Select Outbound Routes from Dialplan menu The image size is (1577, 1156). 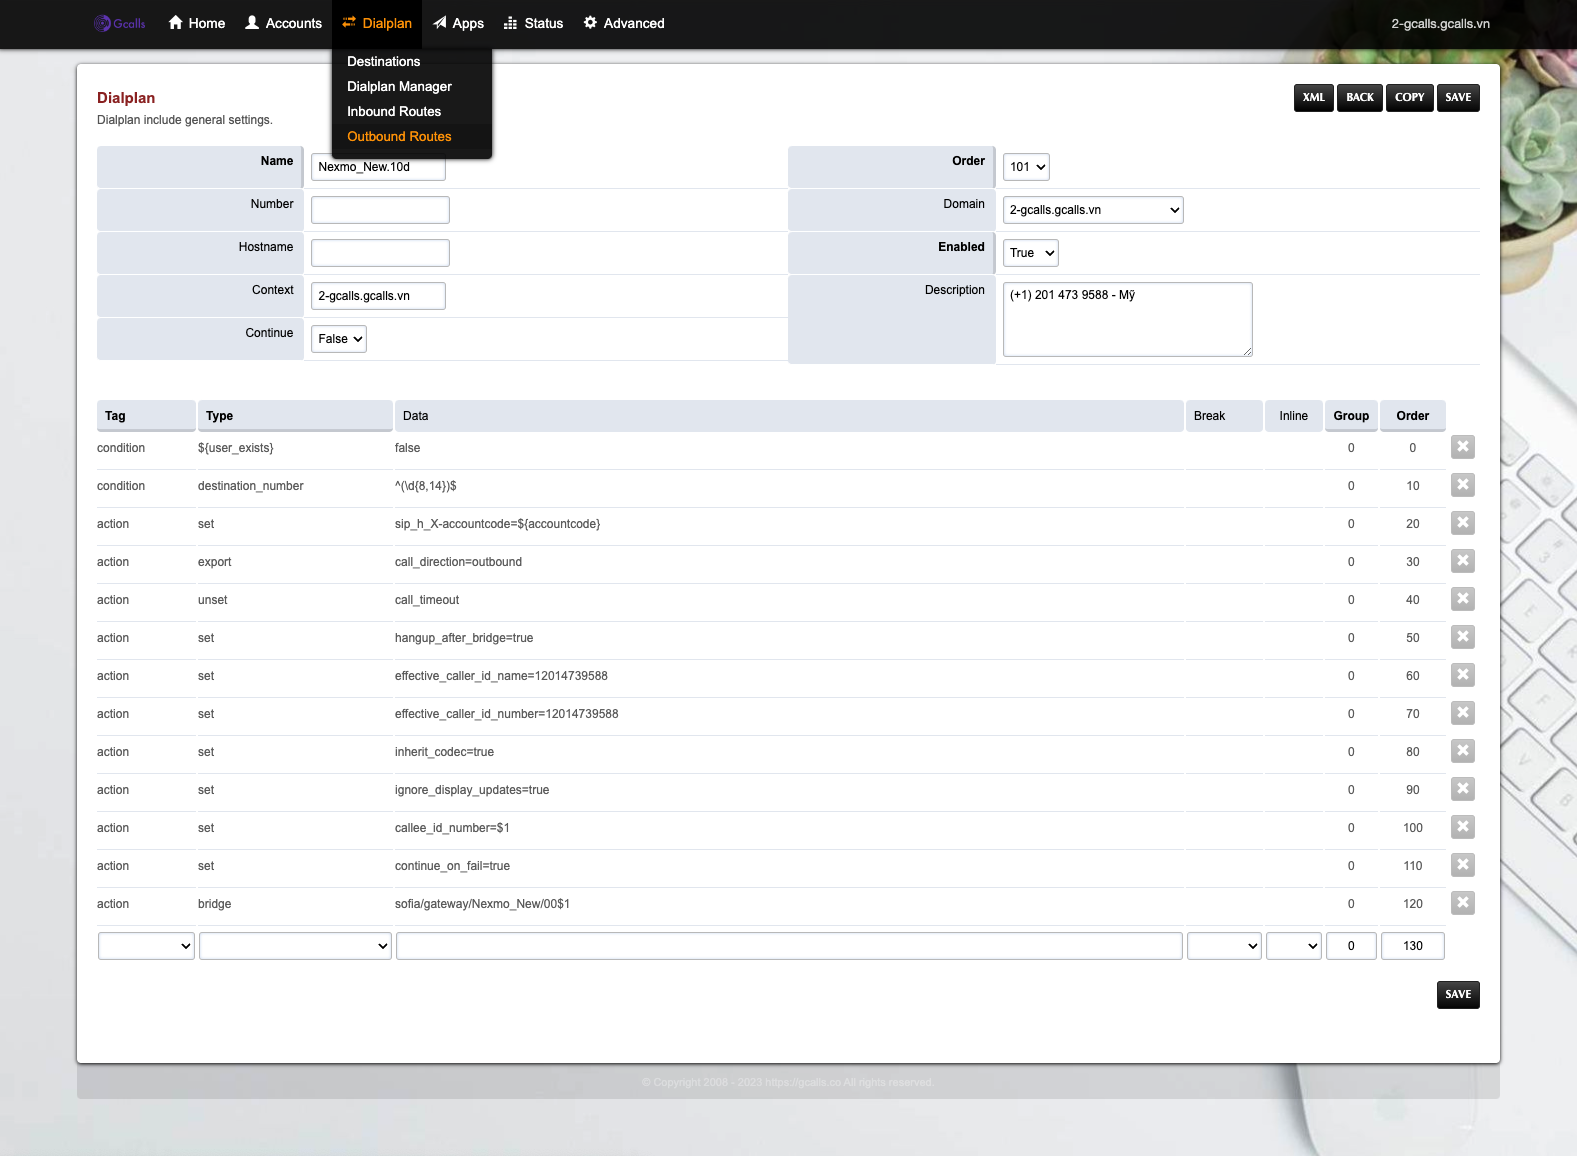399,137
